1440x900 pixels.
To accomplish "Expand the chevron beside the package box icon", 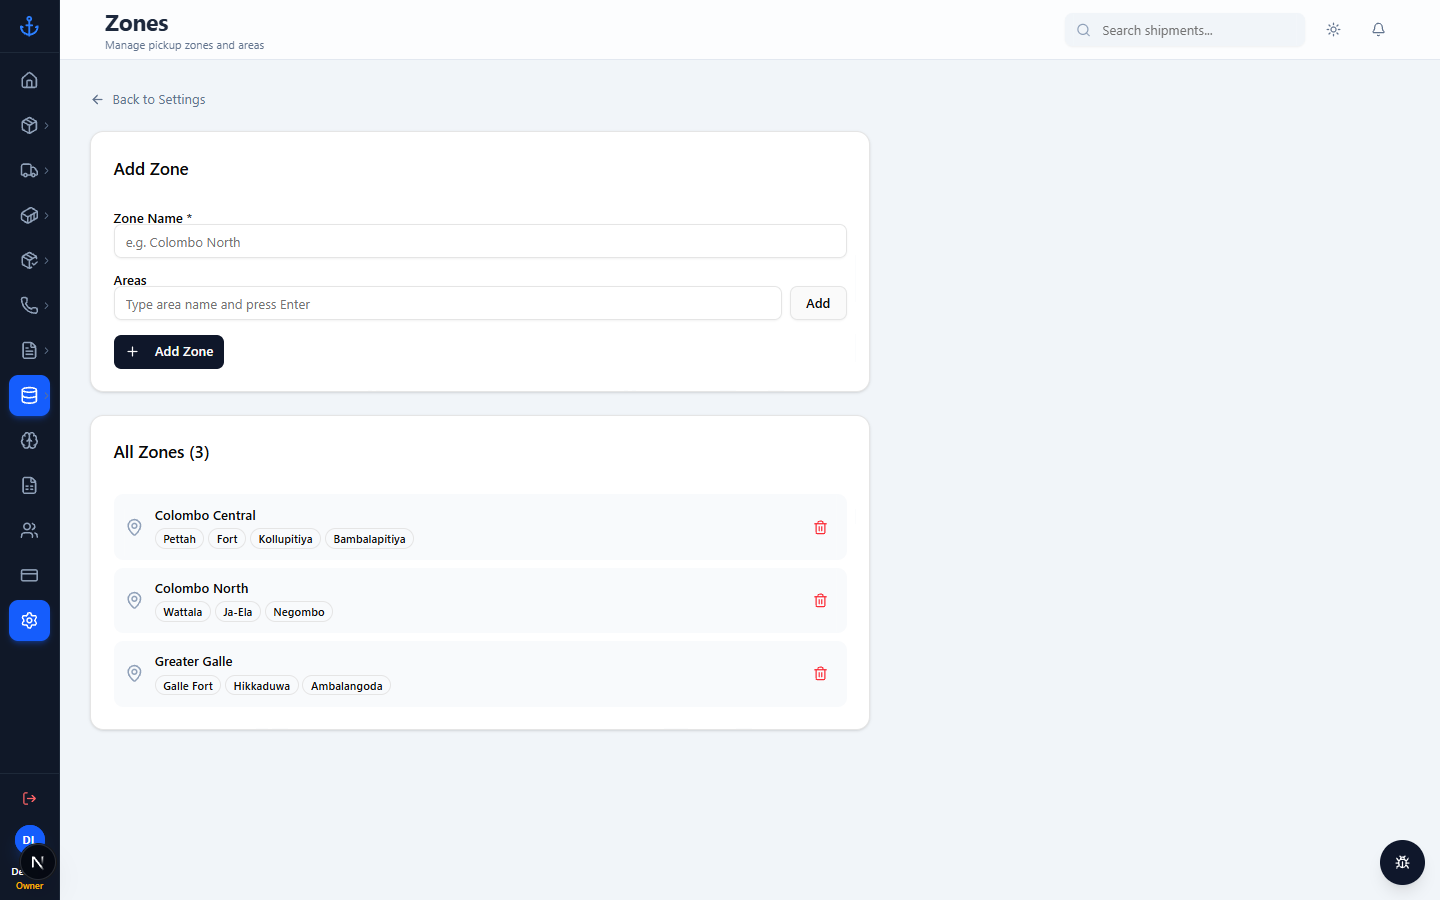I will pos(46,125).
